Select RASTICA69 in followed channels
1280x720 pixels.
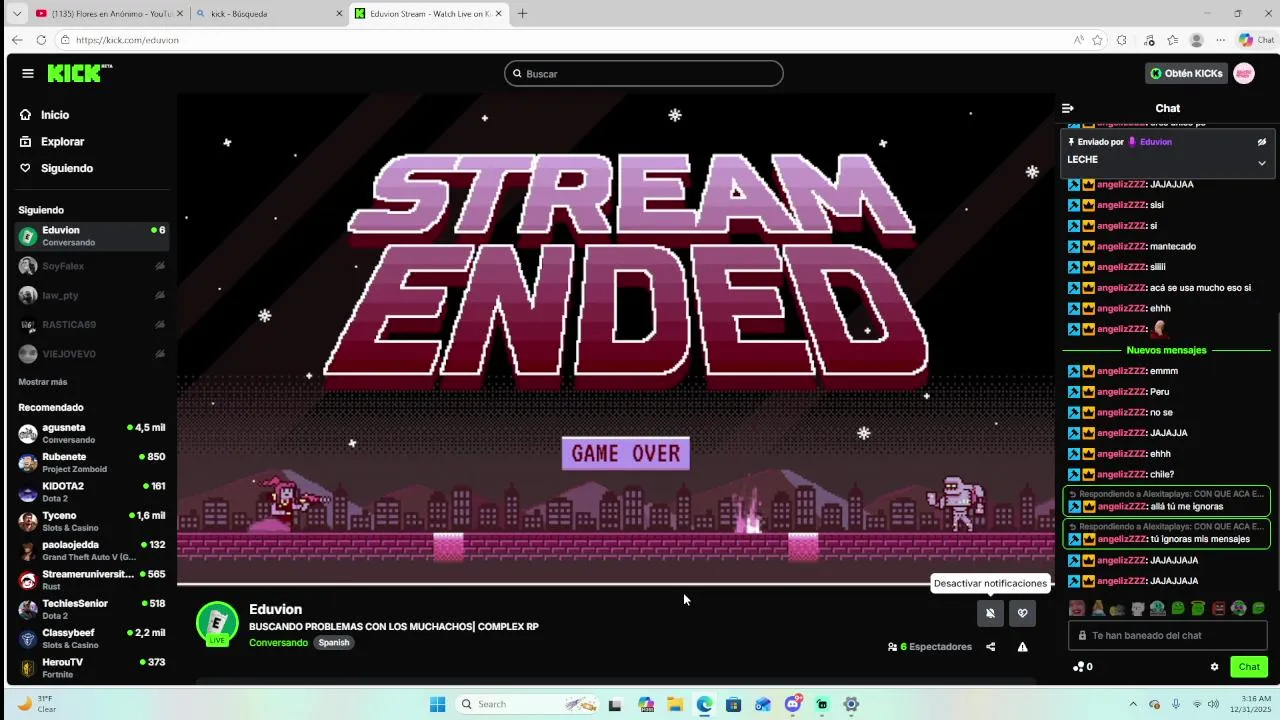pos(93,325)
